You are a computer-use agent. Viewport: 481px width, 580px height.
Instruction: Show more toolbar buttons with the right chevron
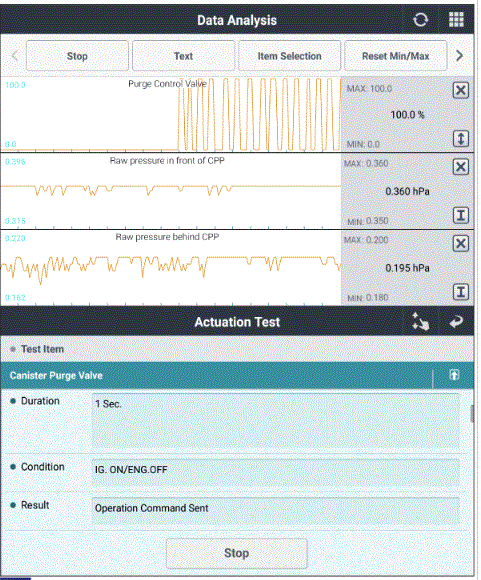pos(459,56)
